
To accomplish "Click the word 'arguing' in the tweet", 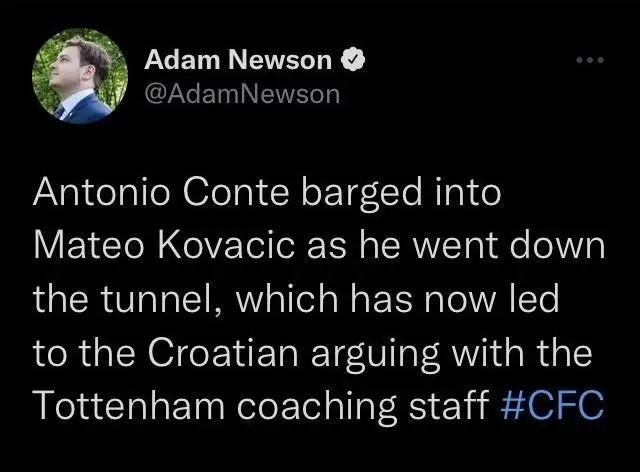I will [376, 354].
